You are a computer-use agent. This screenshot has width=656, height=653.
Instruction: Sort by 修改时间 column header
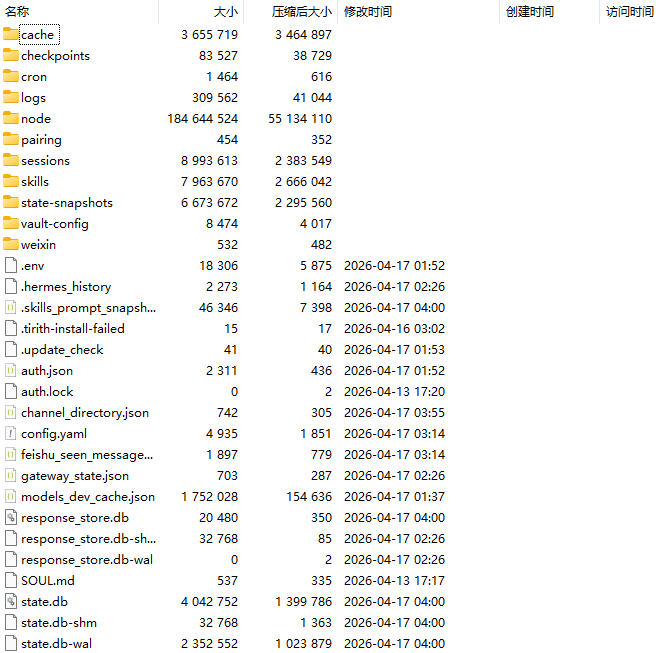(368, 12)
